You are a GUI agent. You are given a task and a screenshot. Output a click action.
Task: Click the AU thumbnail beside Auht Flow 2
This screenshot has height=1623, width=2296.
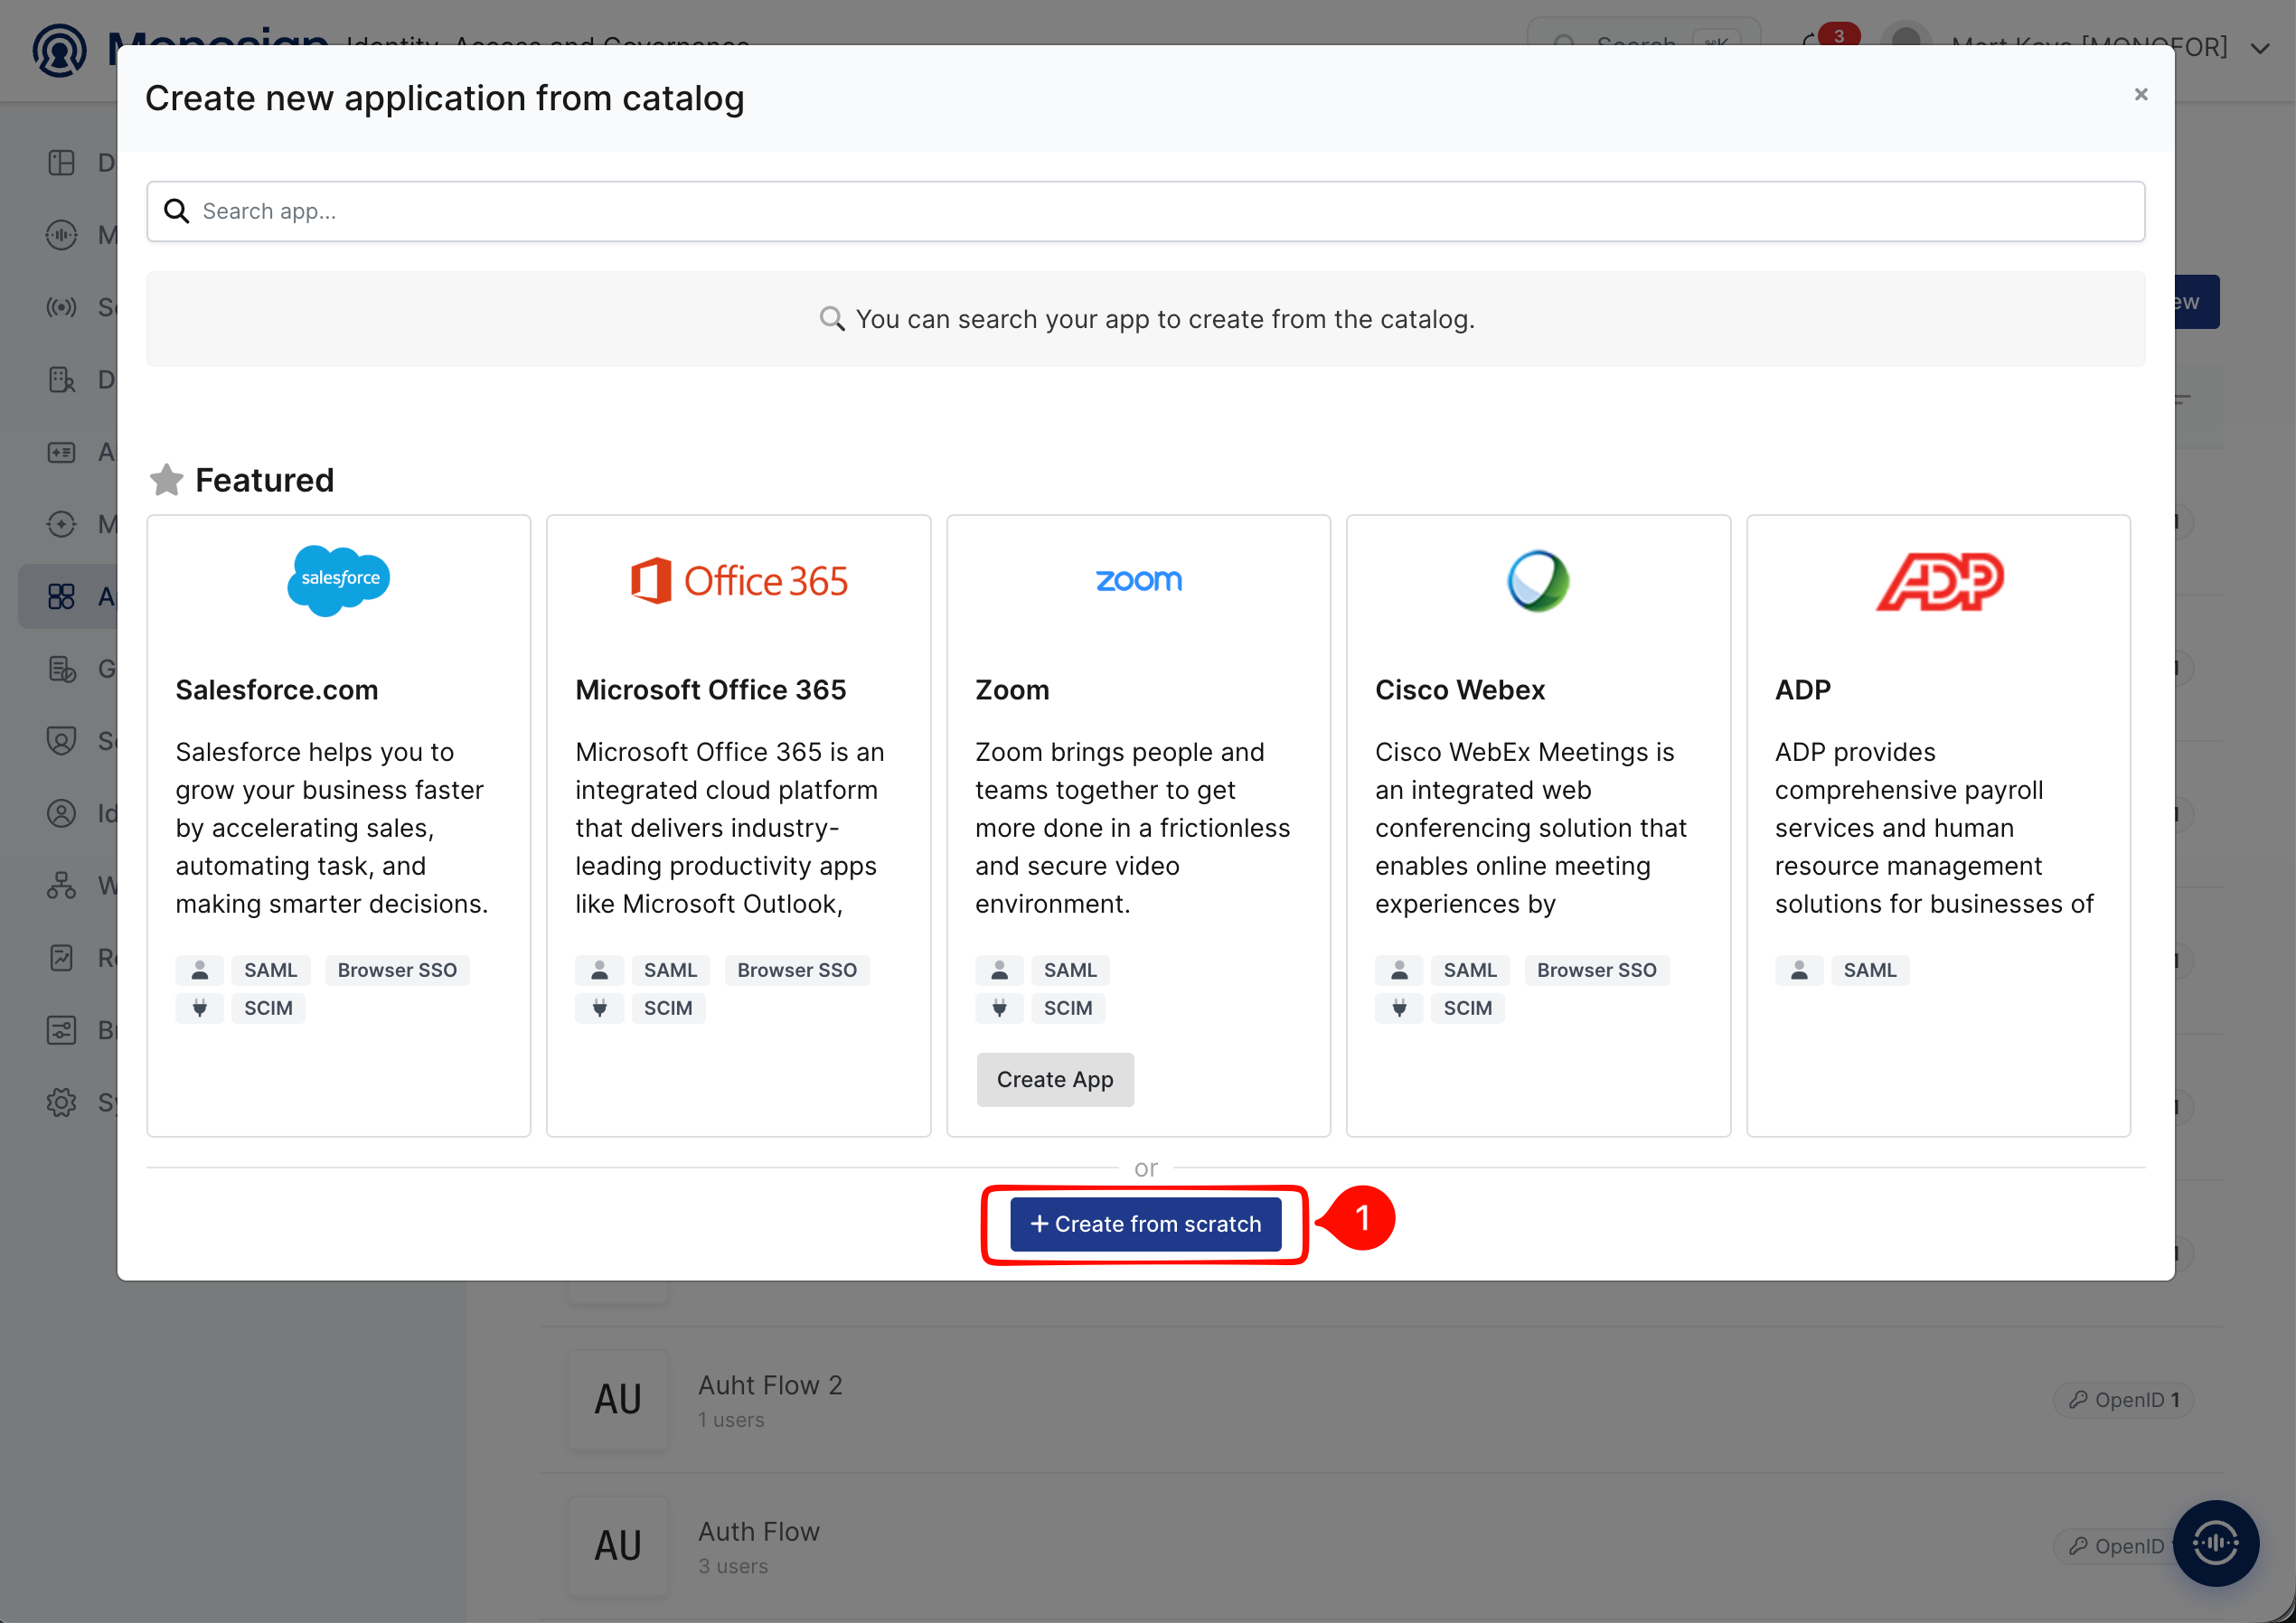point(618,1399)
